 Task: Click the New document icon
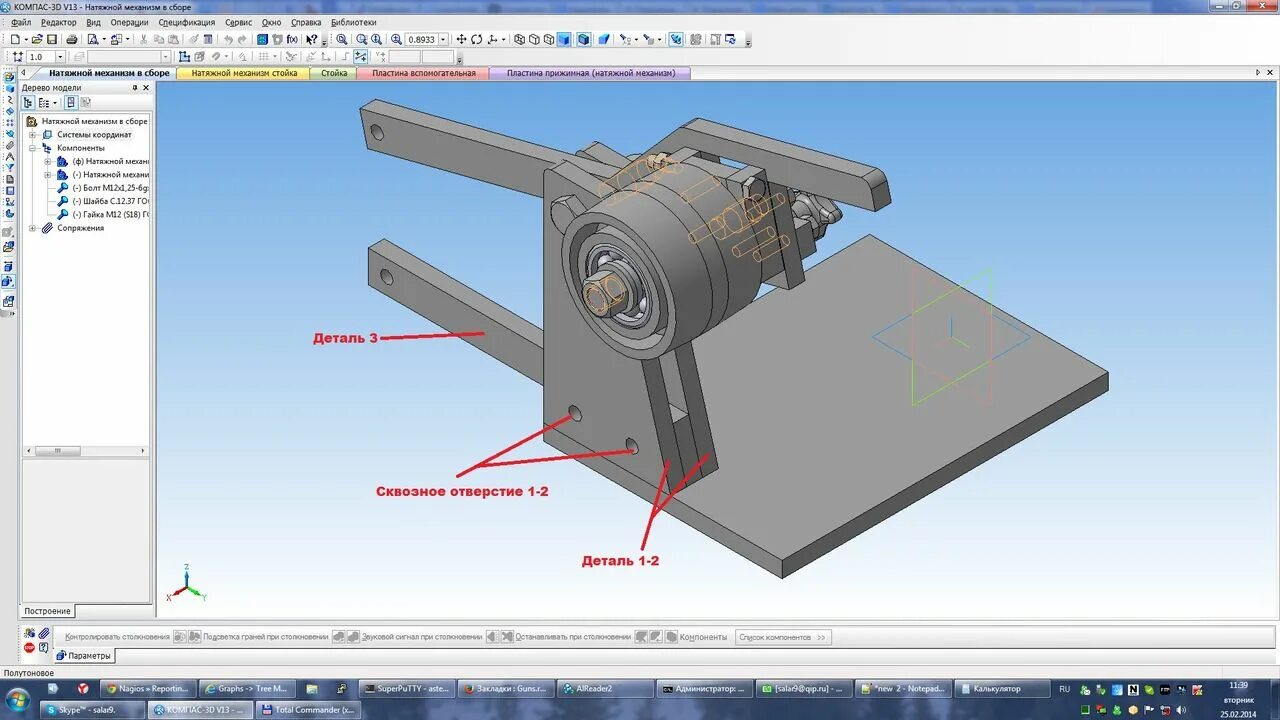tap(15, 39)
